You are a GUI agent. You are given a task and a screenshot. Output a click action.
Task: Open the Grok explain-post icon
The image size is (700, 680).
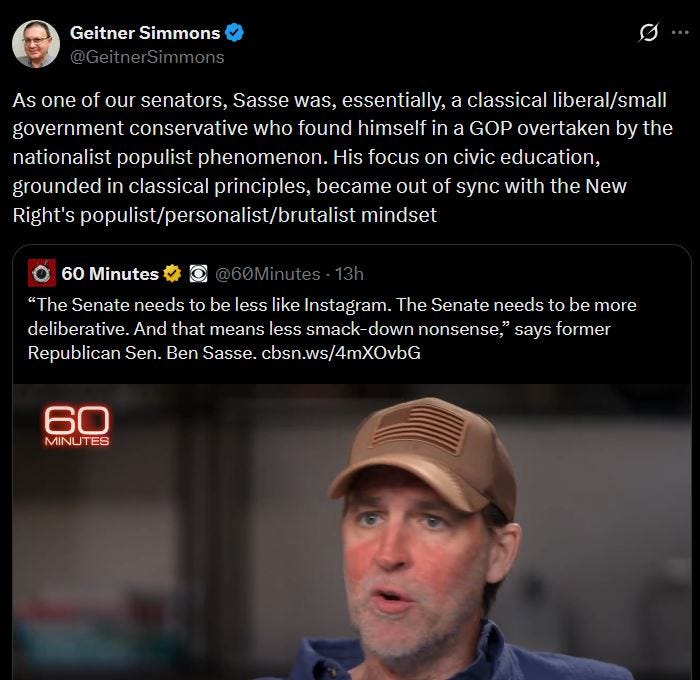tap(648, 33)
